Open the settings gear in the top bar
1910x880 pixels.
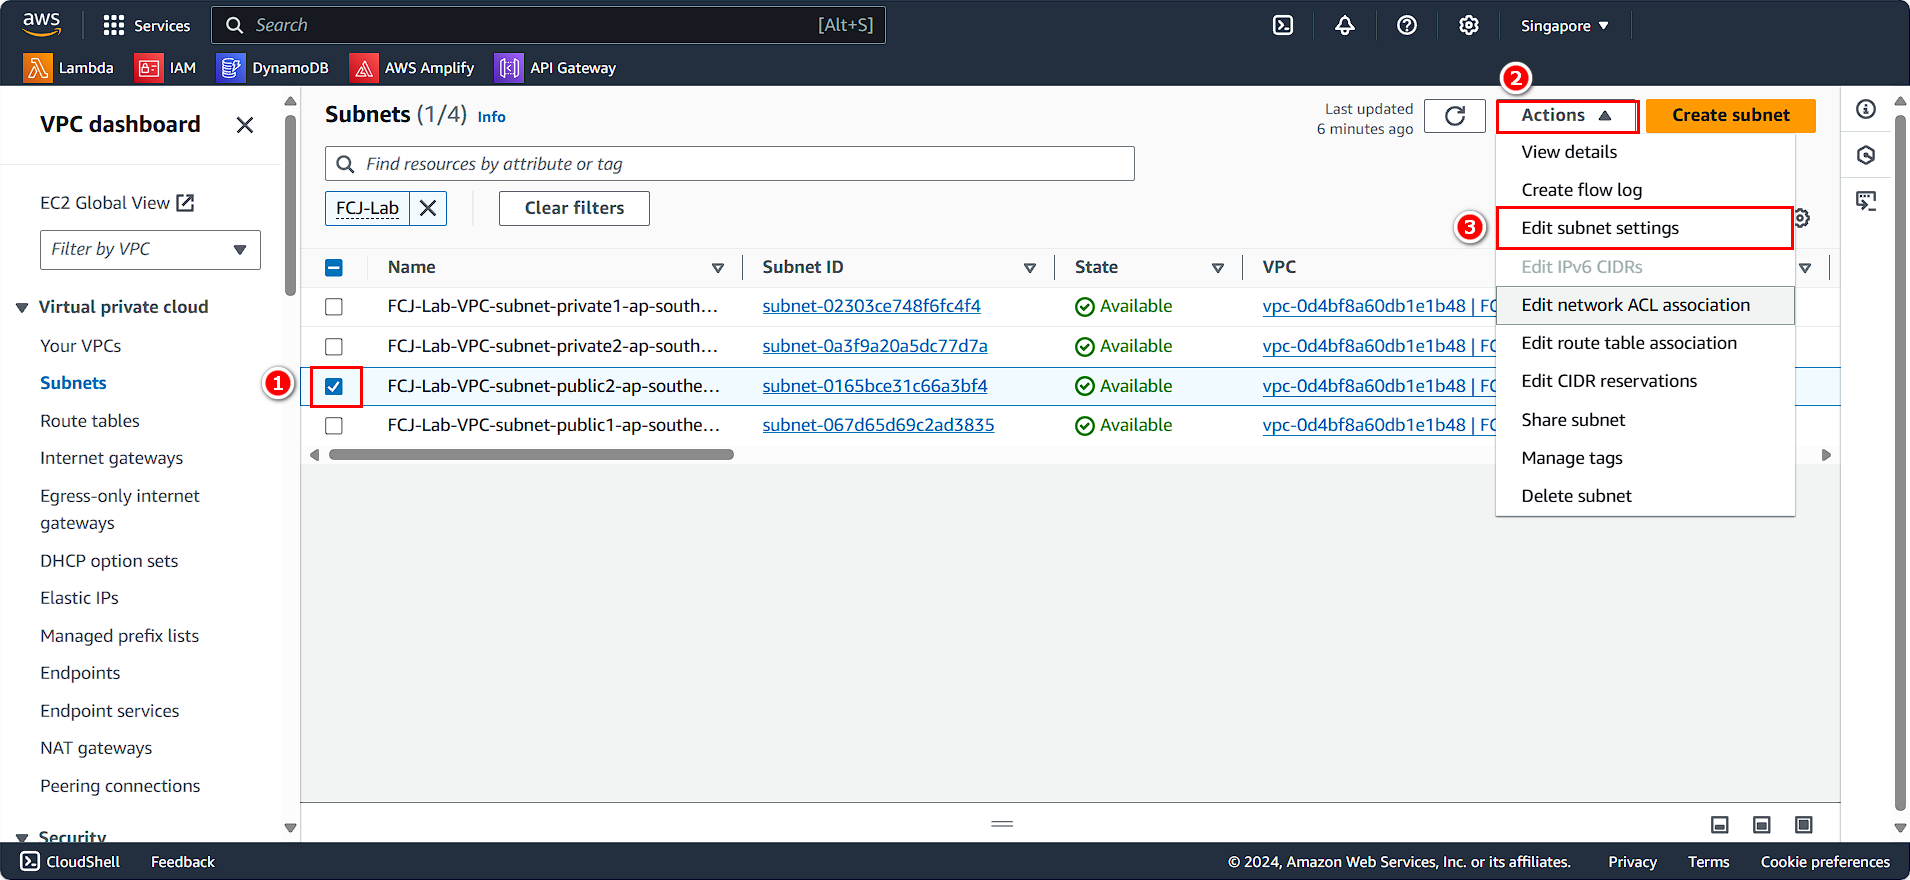pos(1468,25)
